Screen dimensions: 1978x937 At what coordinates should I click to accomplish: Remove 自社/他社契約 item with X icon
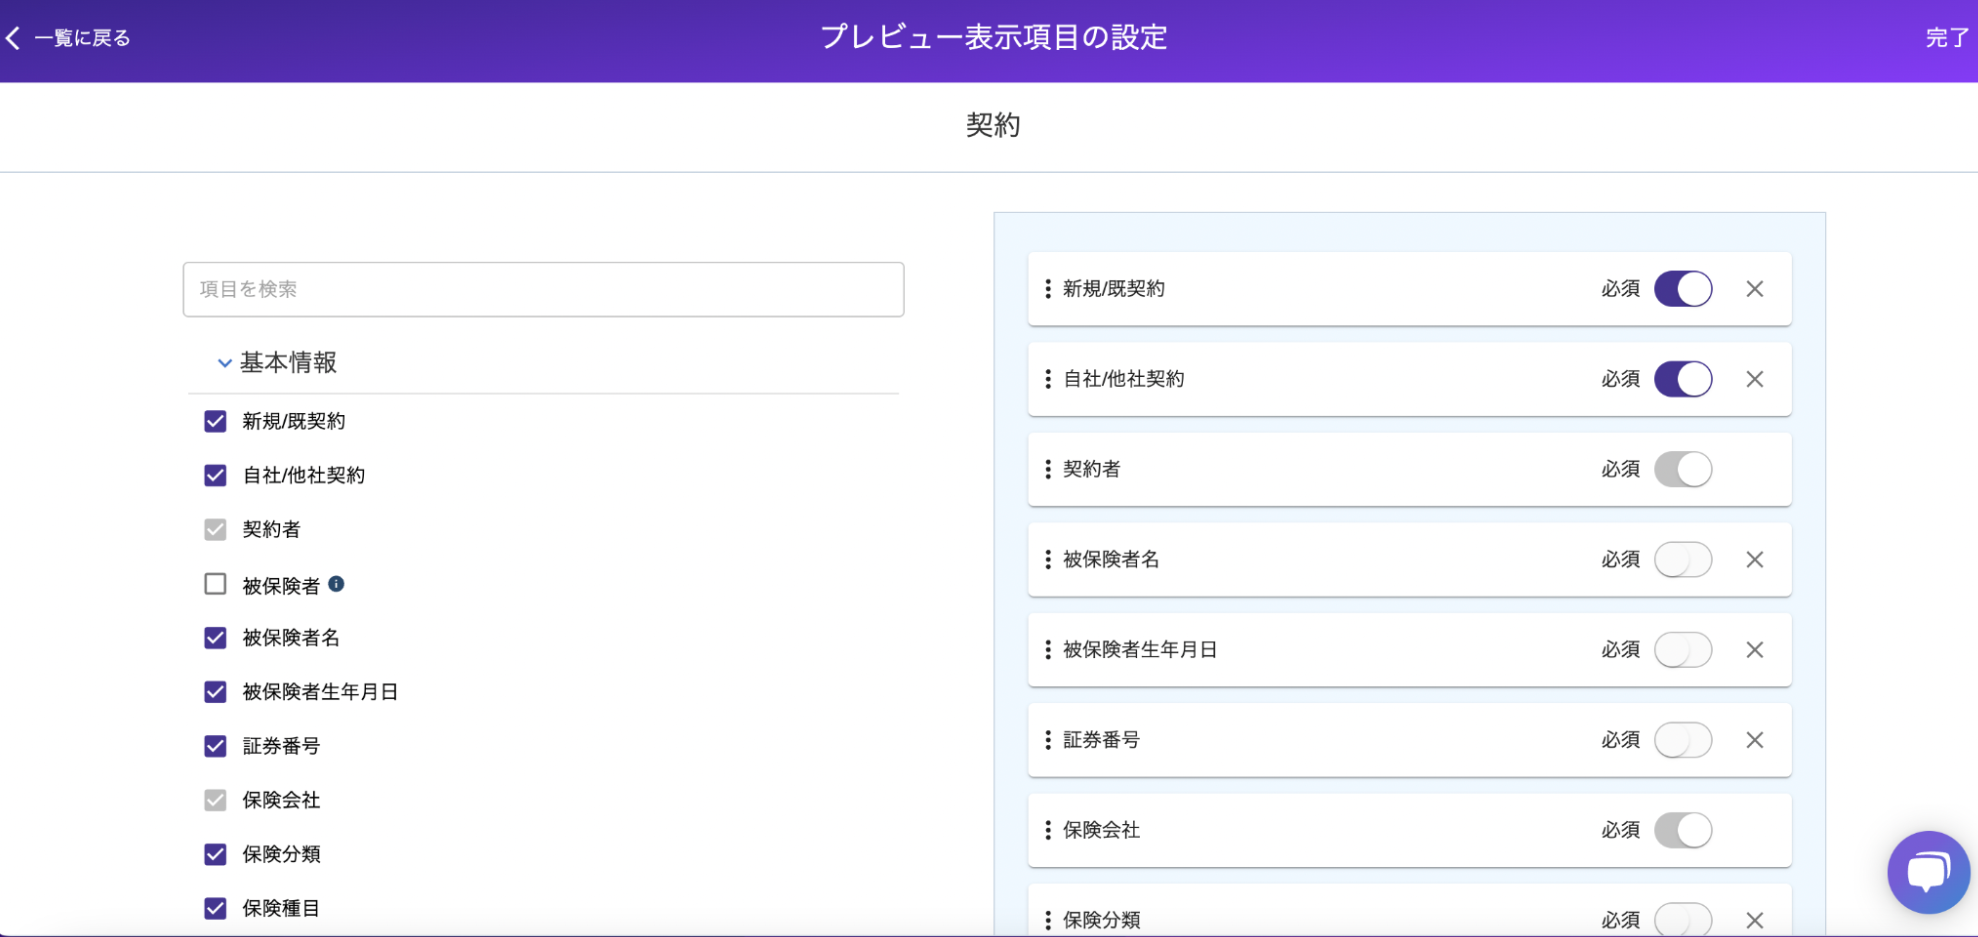click(1754, 379)
